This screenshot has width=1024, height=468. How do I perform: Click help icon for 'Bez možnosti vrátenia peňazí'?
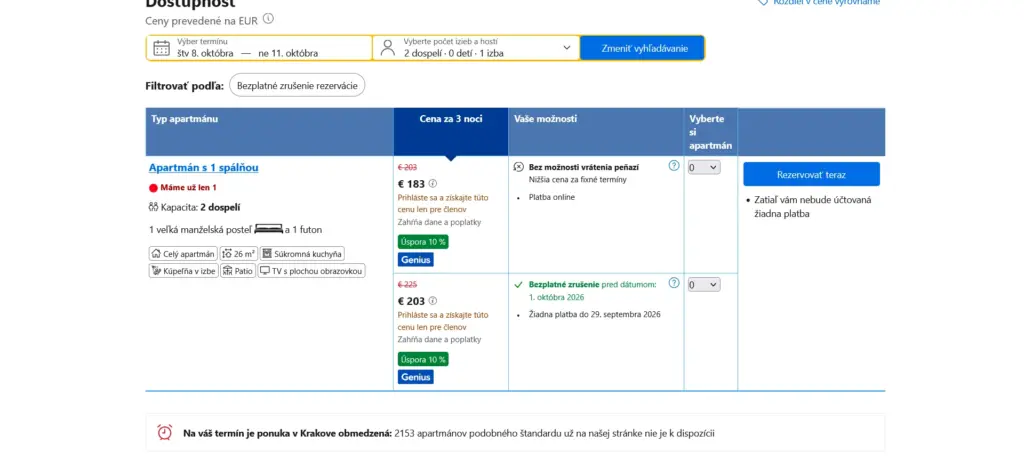point(674,166)
